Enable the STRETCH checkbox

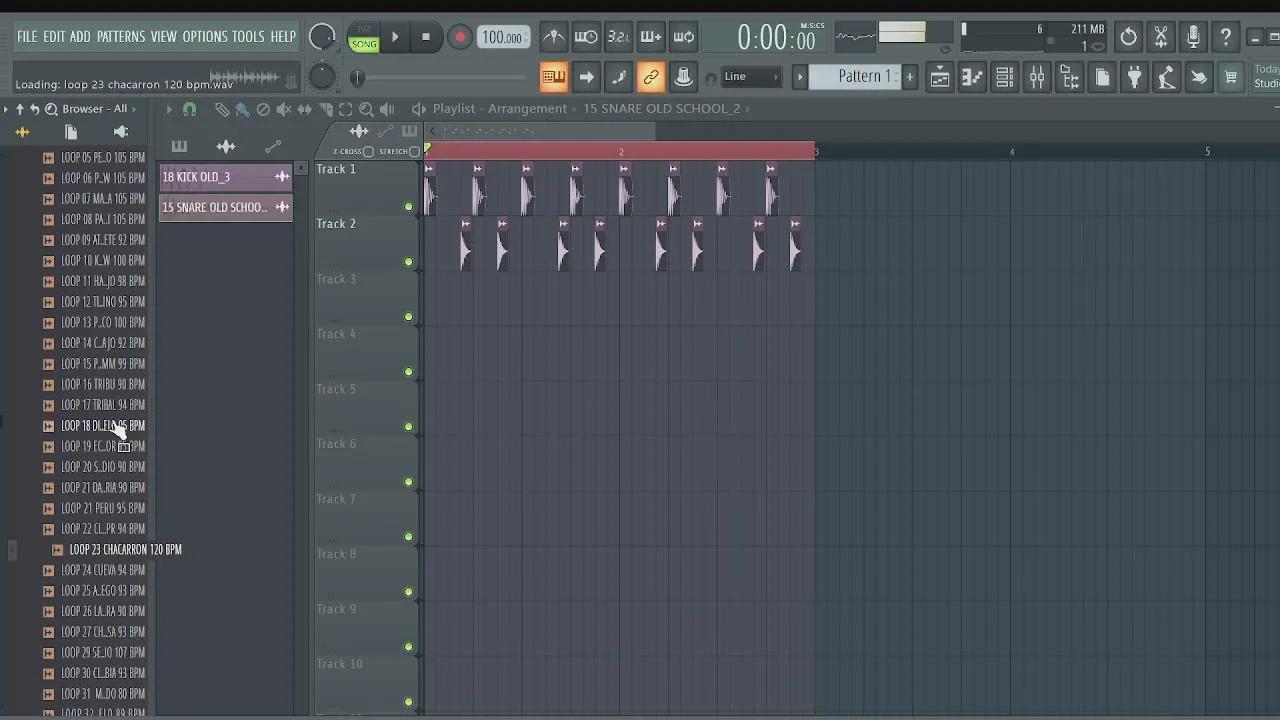click(414, 152)
